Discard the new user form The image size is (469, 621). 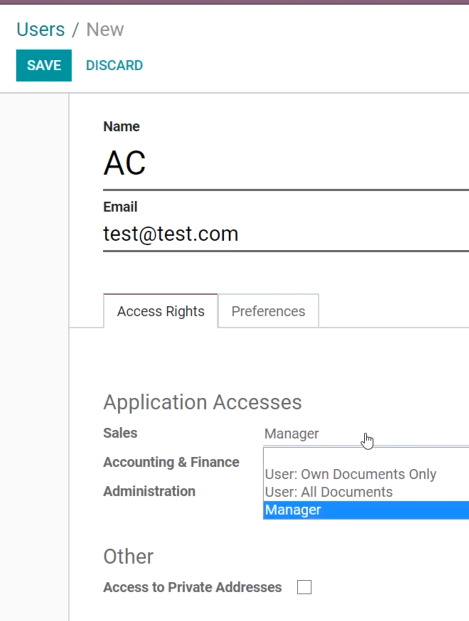pos(114,65)
